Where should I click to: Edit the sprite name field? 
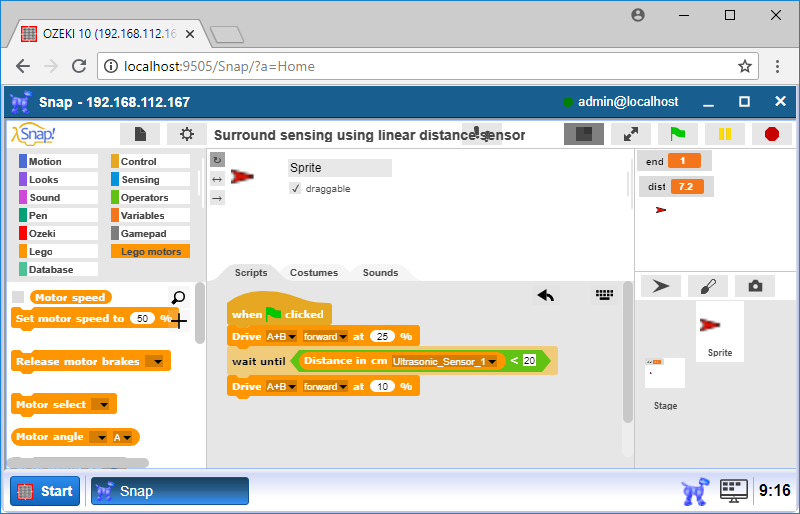tap(340, 167)
